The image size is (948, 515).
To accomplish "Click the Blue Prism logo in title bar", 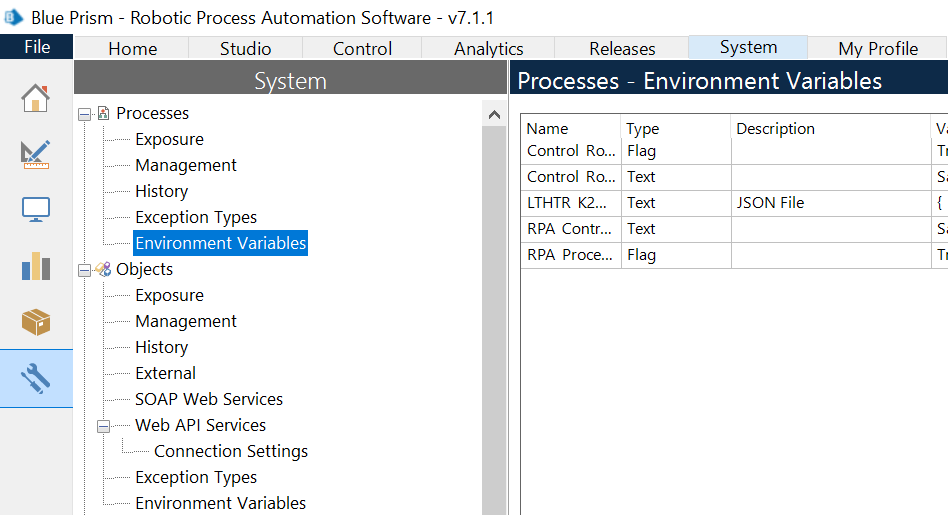I will coord(14,18).
